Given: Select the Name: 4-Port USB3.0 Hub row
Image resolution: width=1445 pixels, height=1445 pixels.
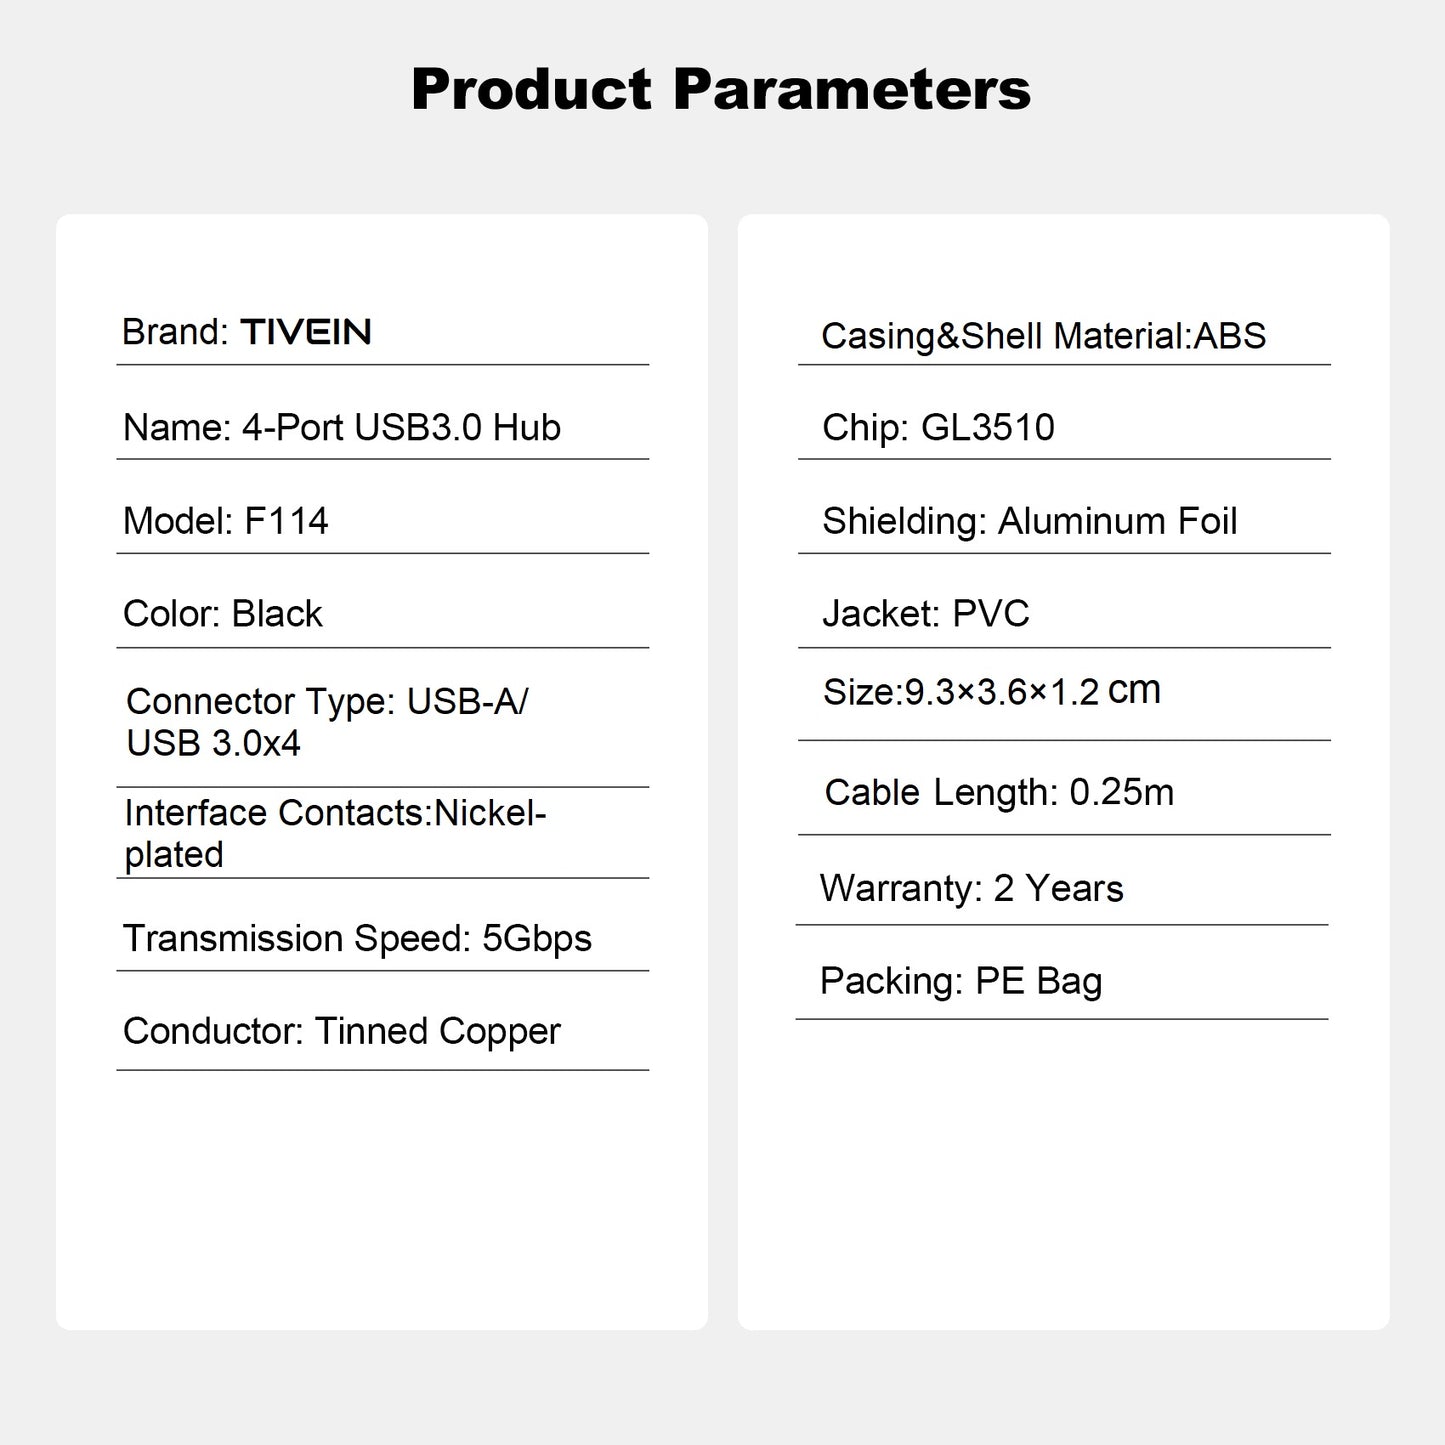Looking at the screenshot, I should (x=341, y=428).
